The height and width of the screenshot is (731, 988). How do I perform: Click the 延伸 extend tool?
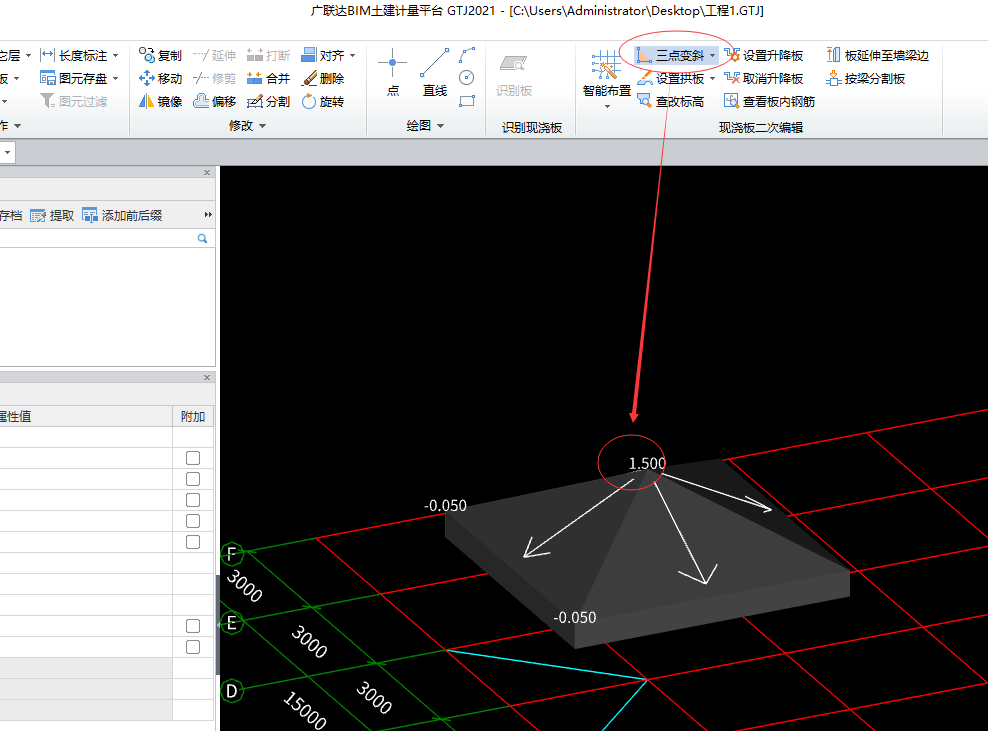point(214,55)
